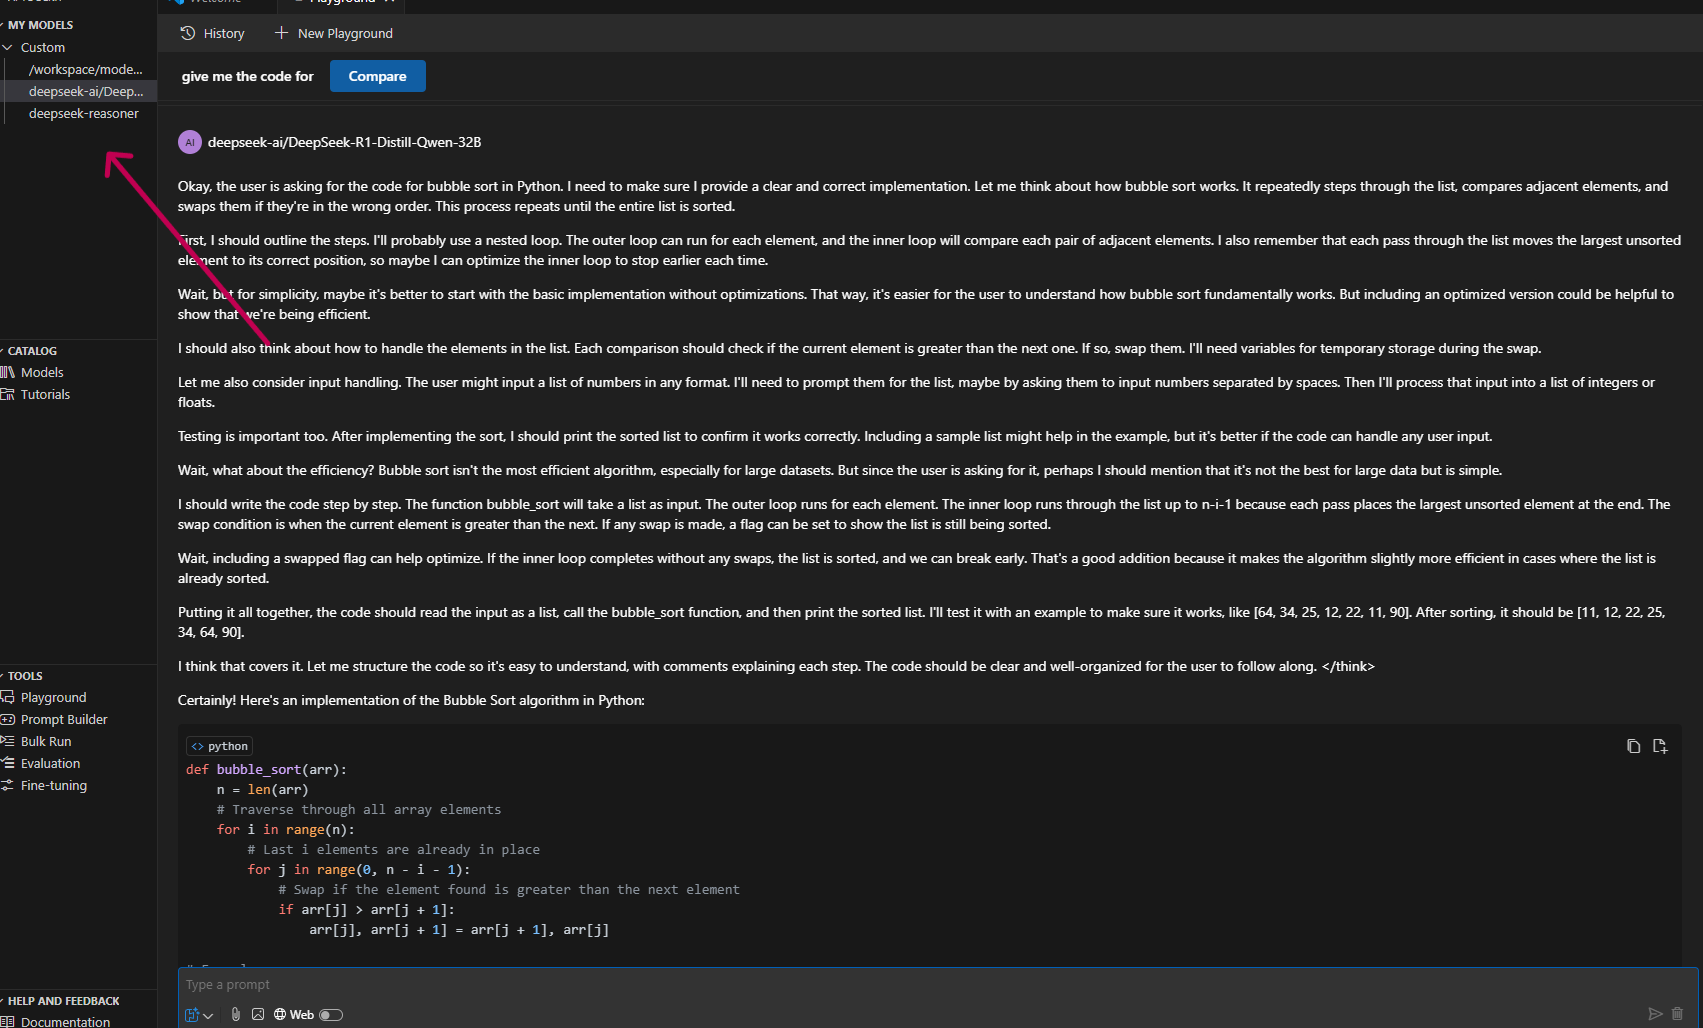
Task: Open the Documentation link
Action: (67, 1021)
